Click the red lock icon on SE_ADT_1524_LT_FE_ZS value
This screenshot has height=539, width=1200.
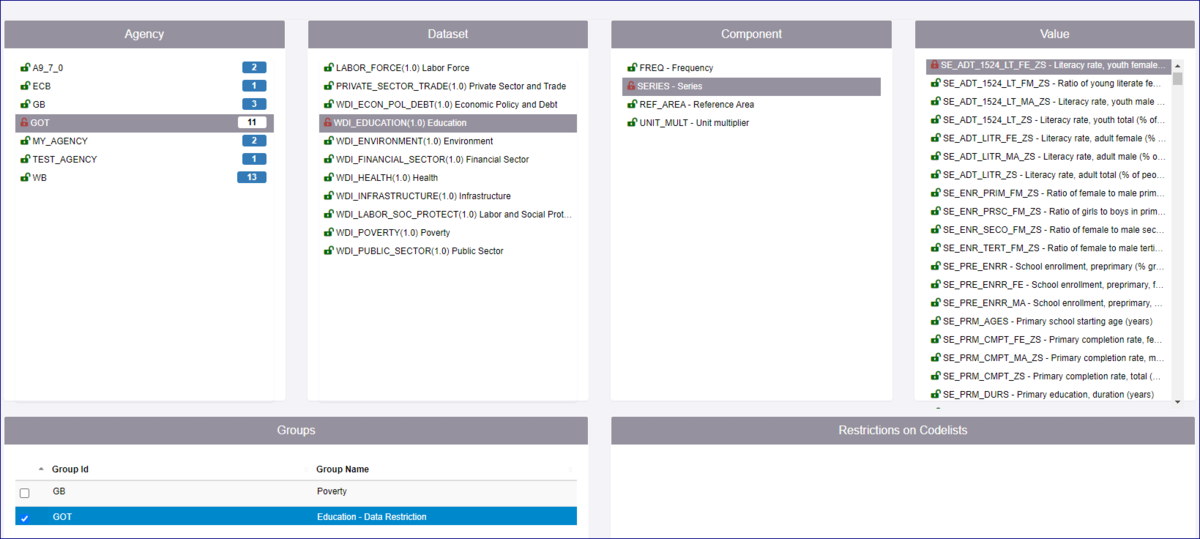(934, 65)
